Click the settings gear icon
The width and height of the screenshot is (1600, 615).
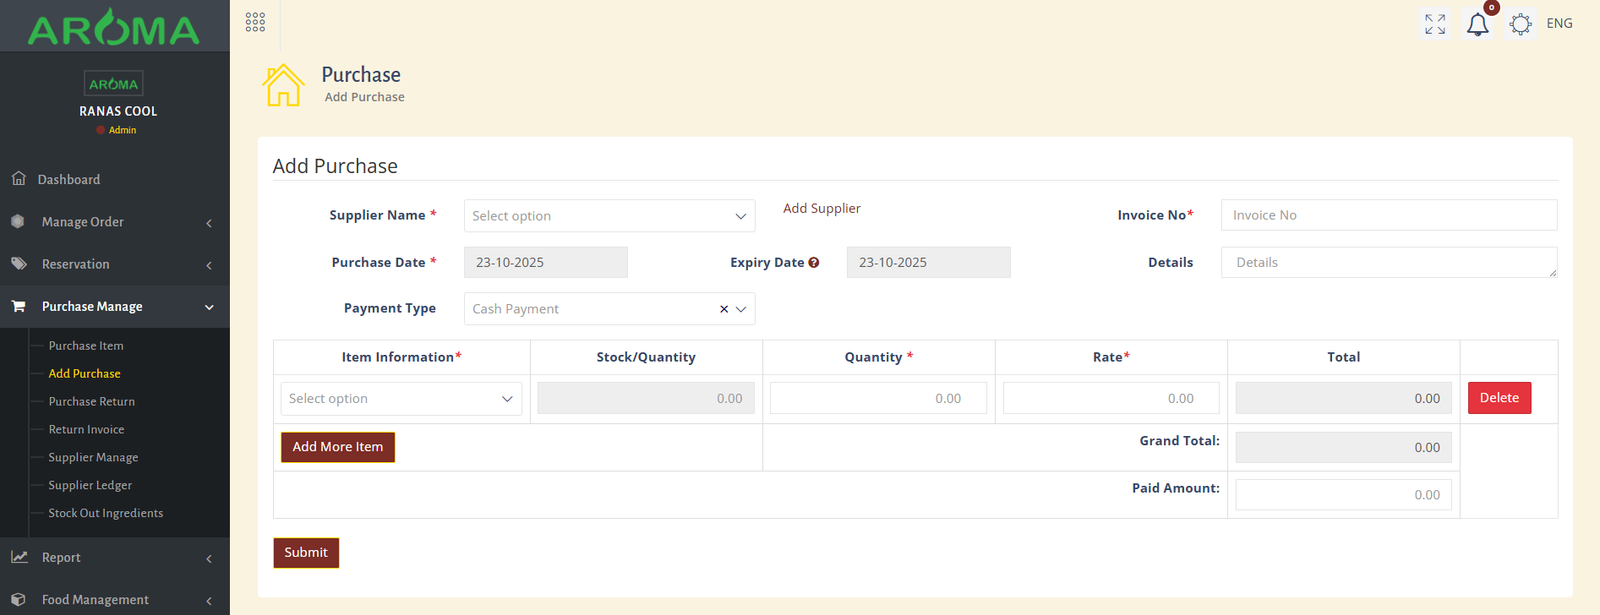[x=1520, y=25]
